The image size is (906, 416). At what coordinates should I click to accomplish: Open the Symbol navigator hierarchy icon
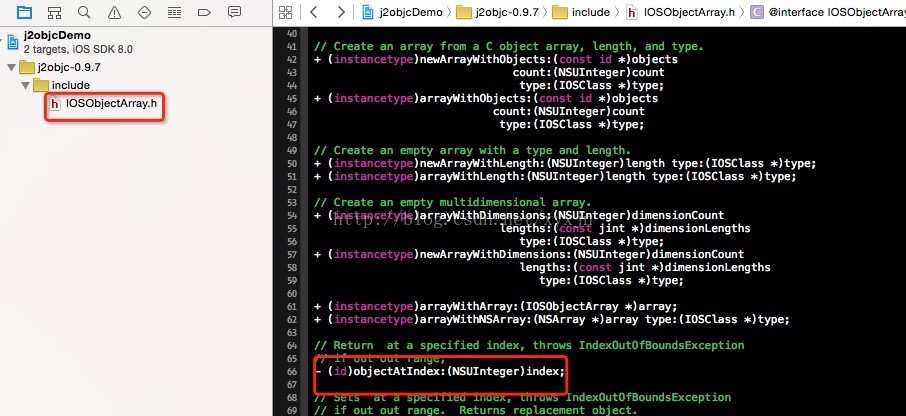pyautogui.click(x=54, y=12)
